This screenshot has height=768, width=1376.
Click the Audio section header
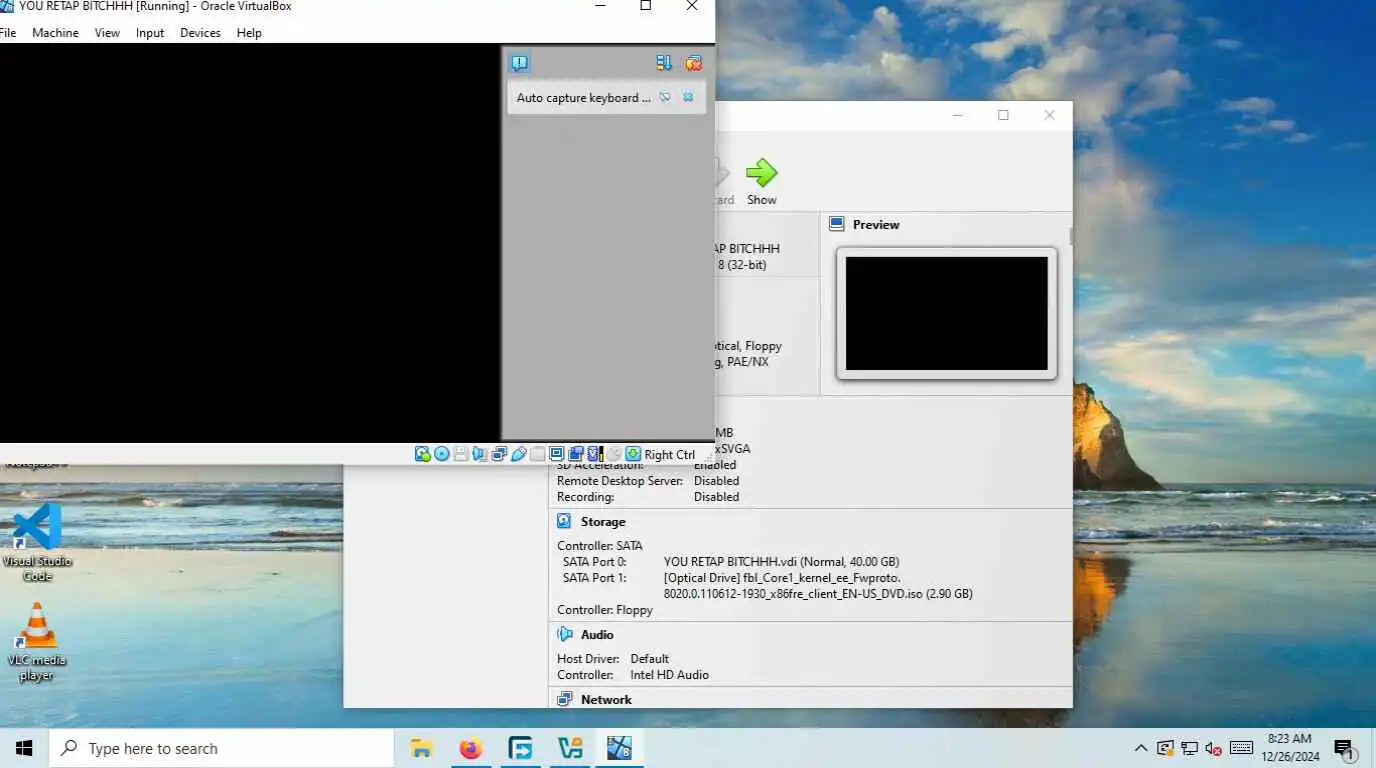597,635
